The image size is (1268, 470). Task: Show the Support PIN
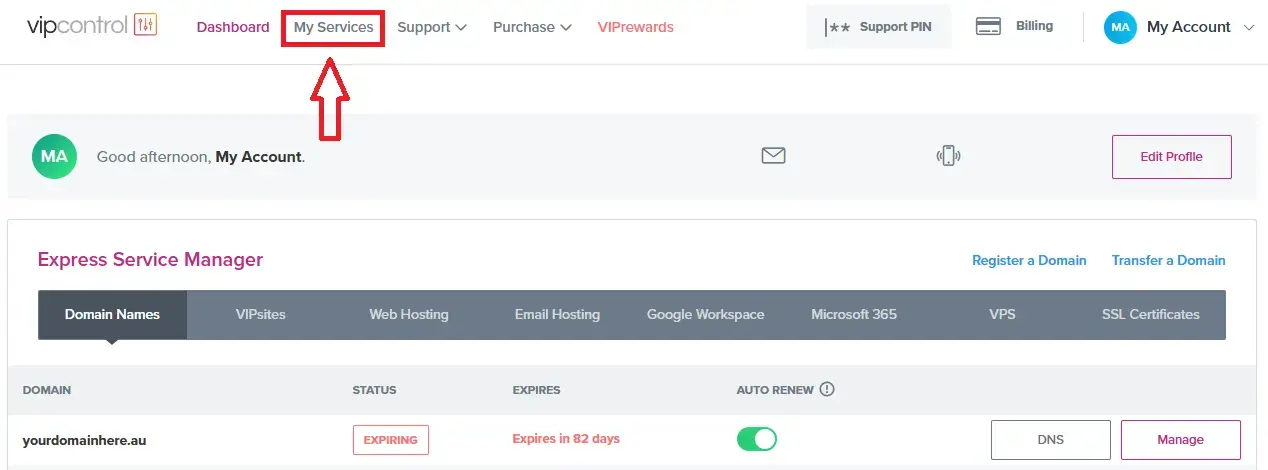tap(878, 27)
